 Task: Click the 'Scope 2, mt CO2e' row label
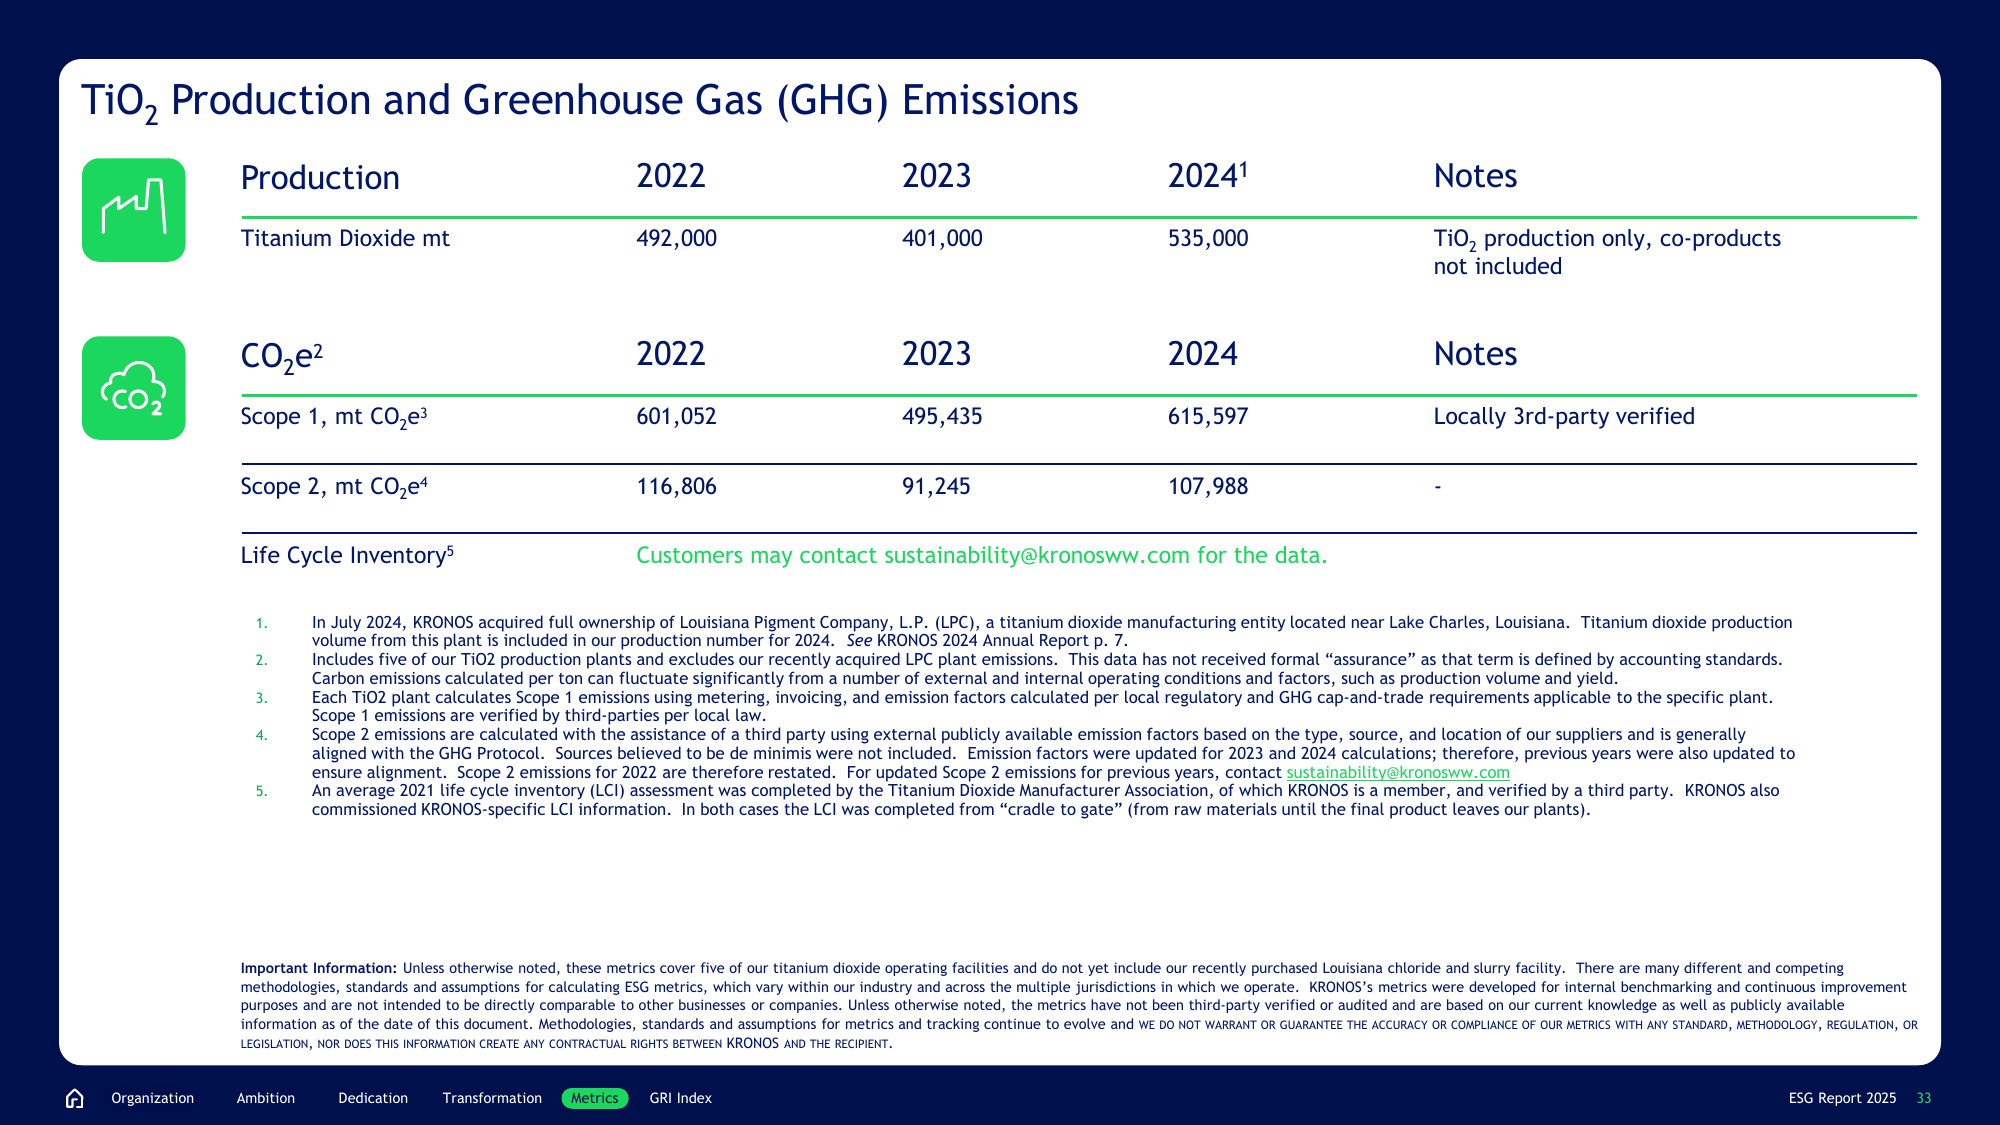(334, 487)
